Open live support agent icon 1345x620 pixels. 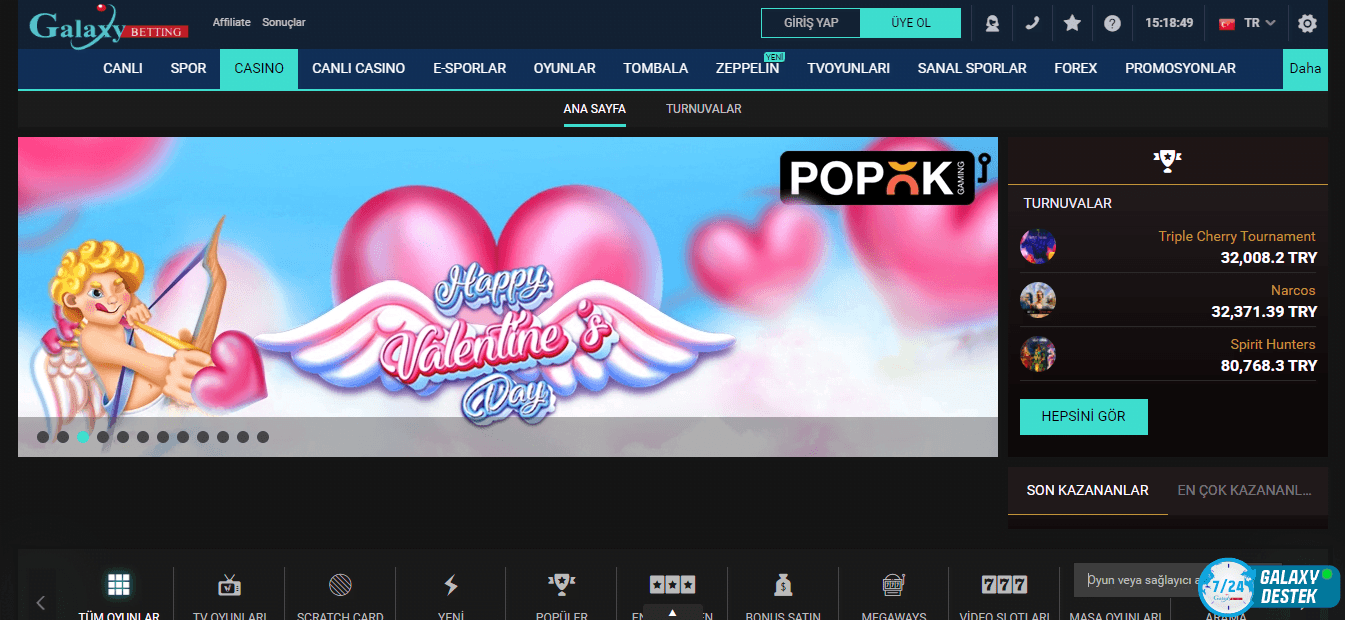[991, 23]
